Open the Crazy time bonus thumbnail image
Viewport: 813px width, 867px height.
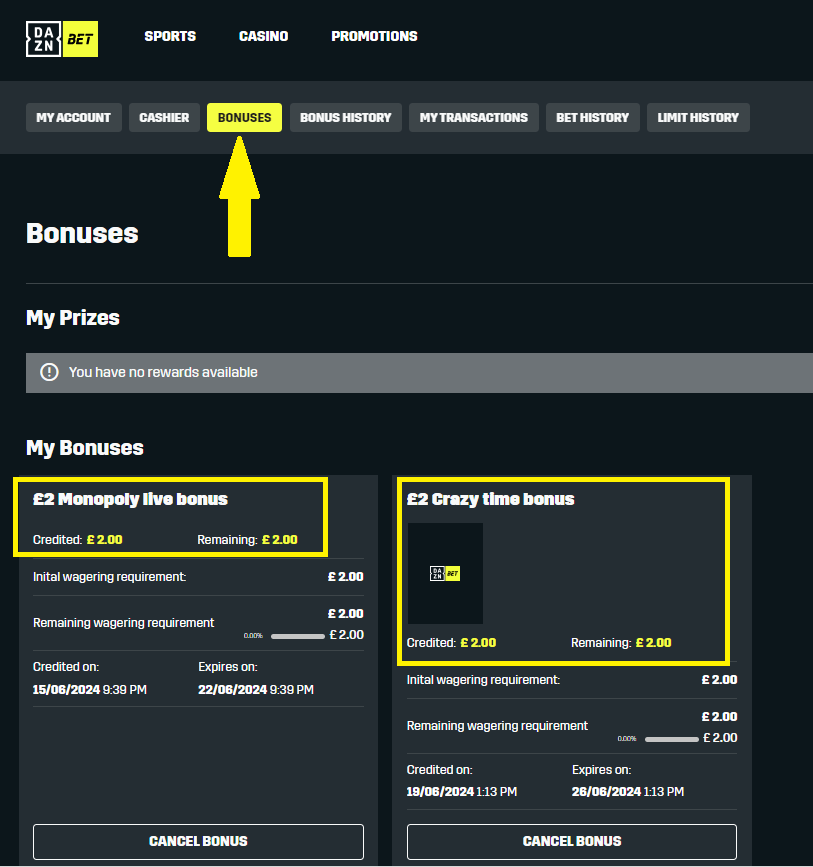[x=445, y=573]
